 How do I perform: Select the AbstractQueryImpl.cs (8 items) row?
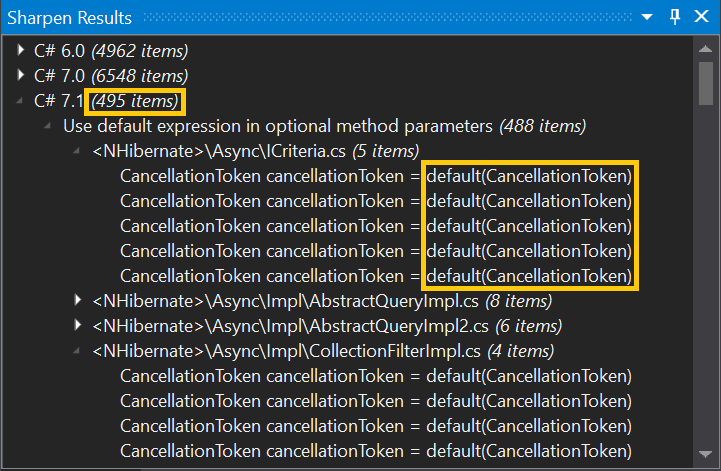click(322, 301)
